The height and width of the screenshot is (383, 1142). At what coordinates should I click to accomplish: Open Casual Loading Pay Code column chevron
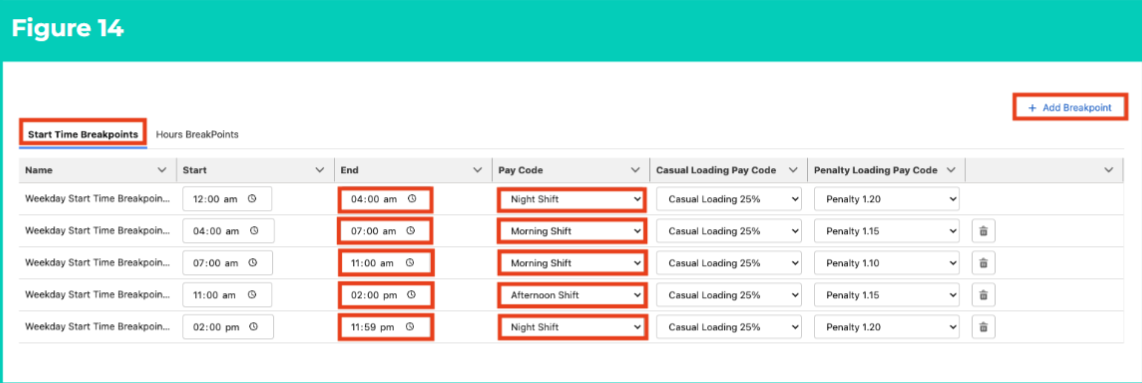coord(793,170)
